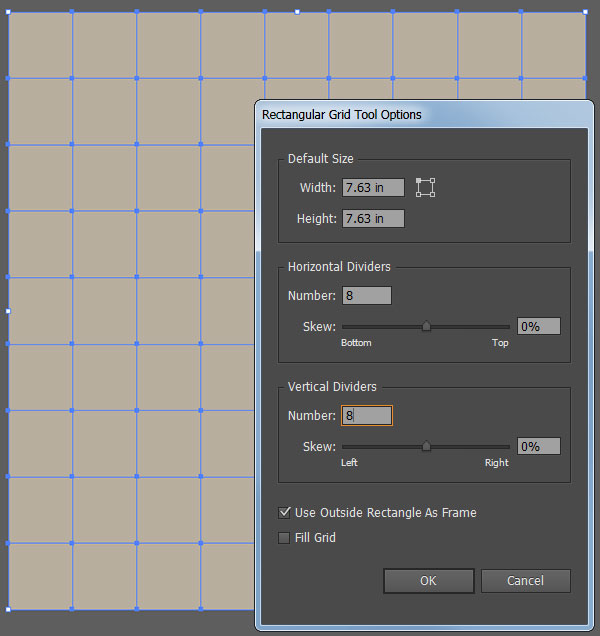Click the Height input field

pos(373,219)
